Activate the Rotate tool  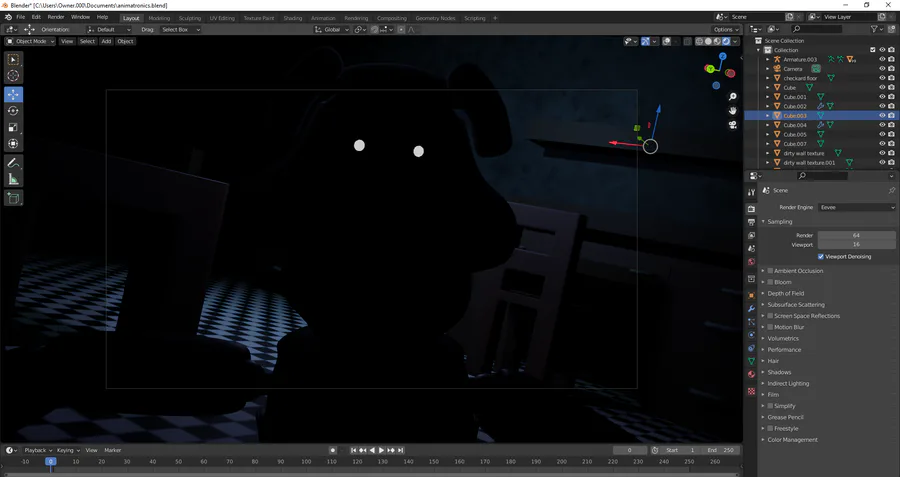14,111
